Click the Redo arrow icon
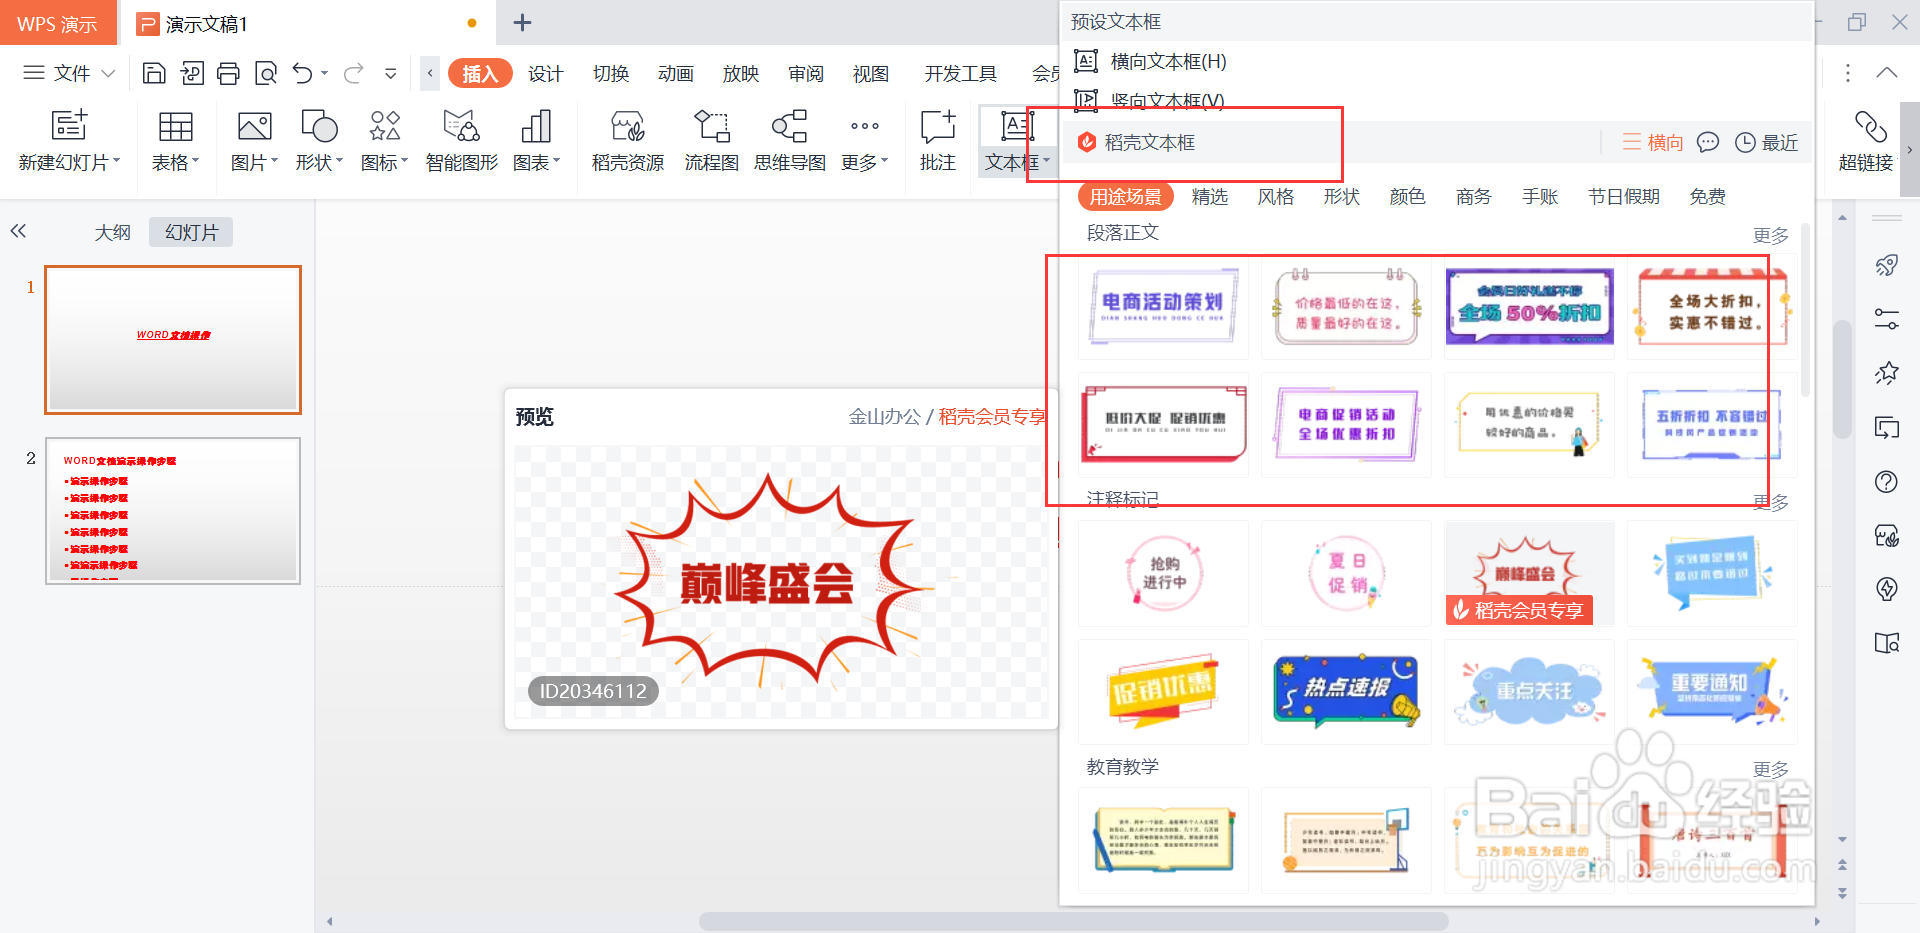 pos(353,73)
